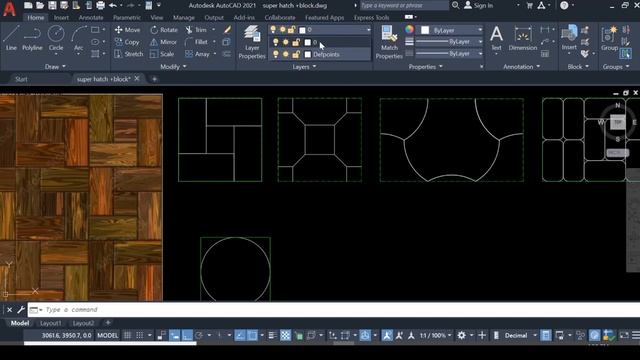Open Layer Properties manager
Viewport: 640px width, 360px height.
pos(252,42)
